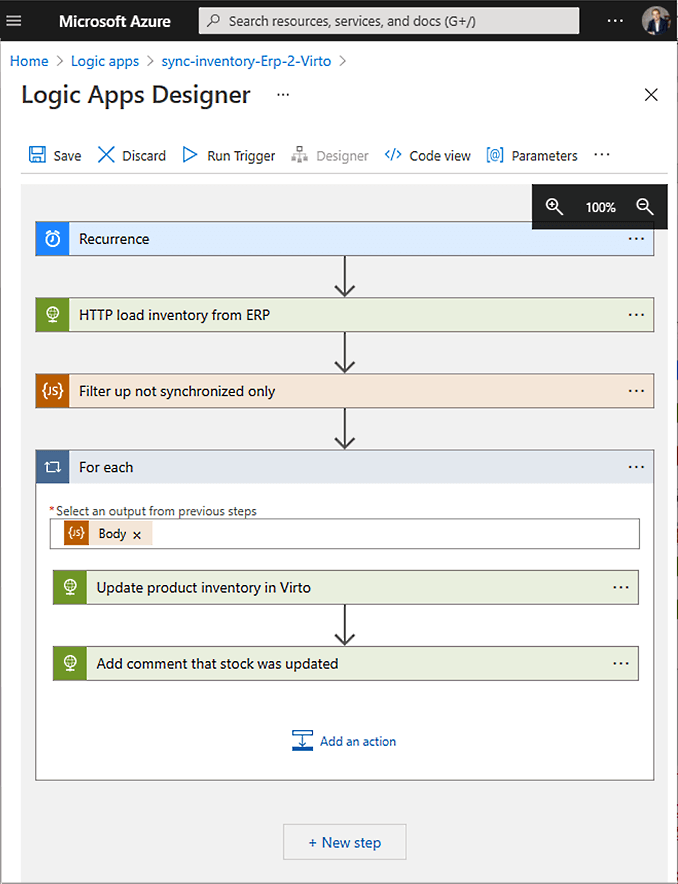This screenshot has height=884, width=678.
Task: Open For each step options menu
Action: (x=636, y=467)
